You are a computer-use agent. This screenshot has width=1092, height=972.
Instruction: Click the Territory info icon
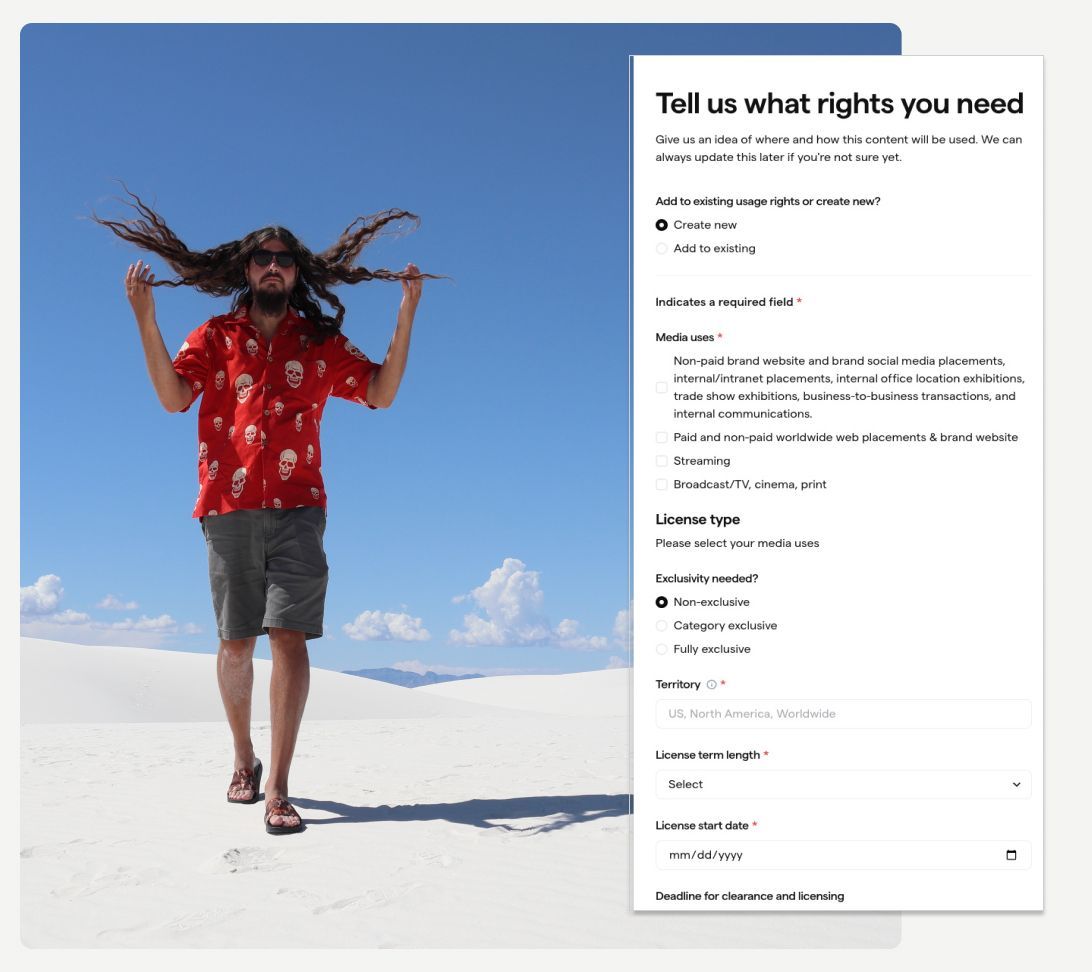tap(711, 684)
